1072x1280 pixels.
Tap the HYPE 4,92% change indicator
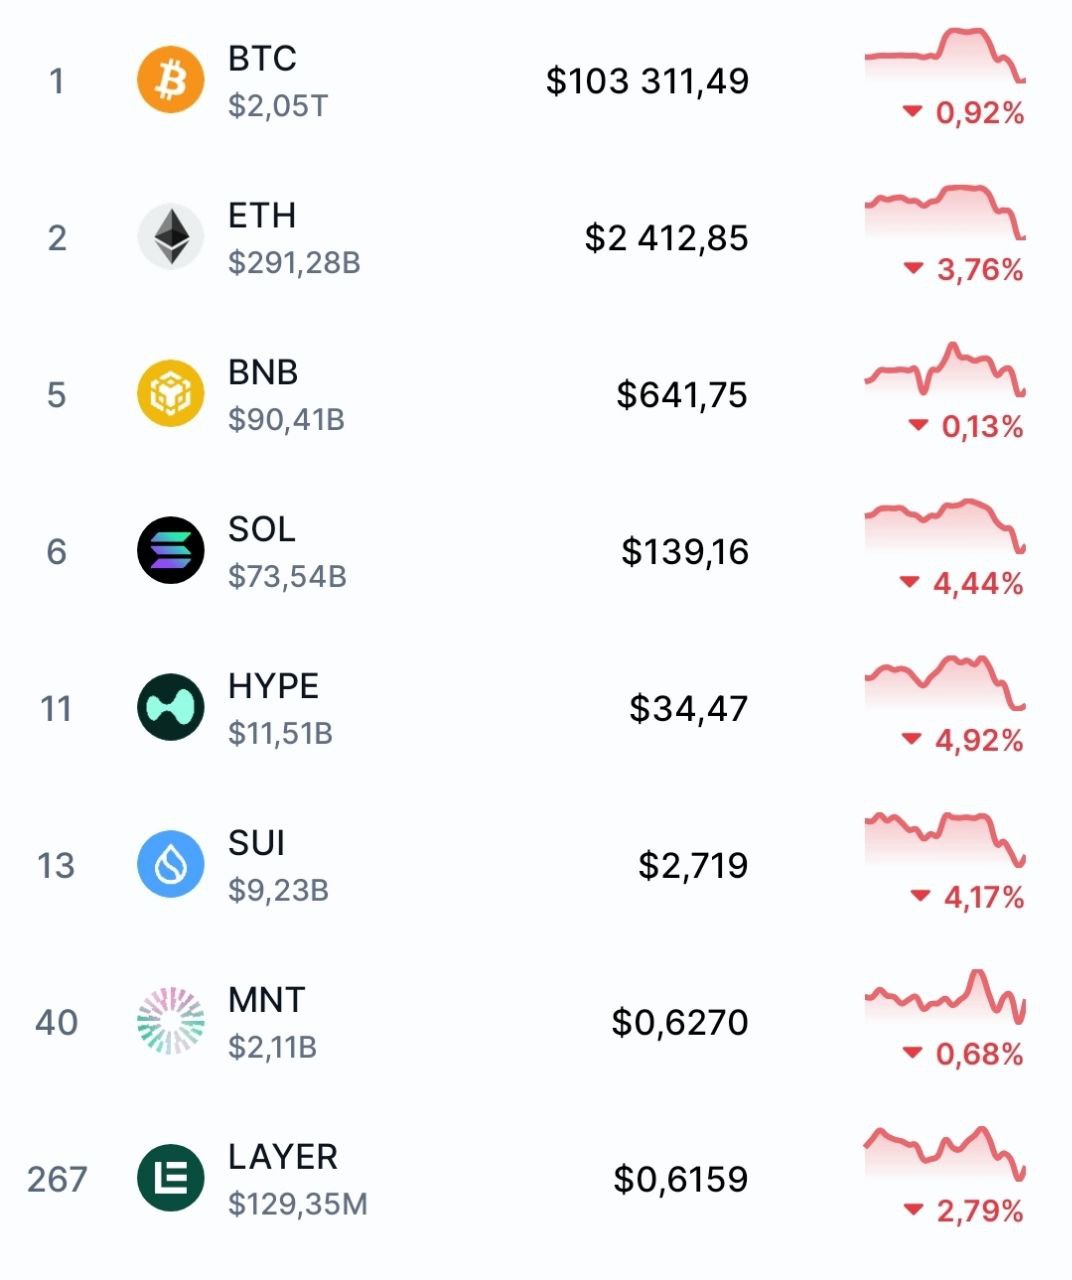(x=963, y=741)
